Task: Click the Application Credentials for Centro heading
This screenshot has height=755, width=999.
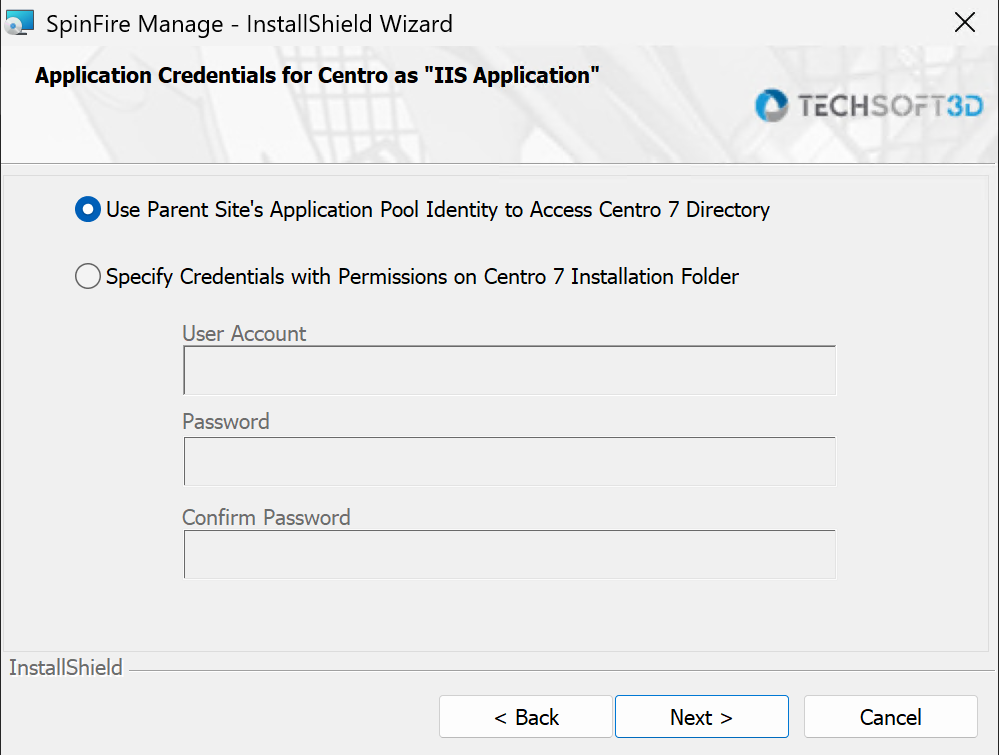Action: 317,75
